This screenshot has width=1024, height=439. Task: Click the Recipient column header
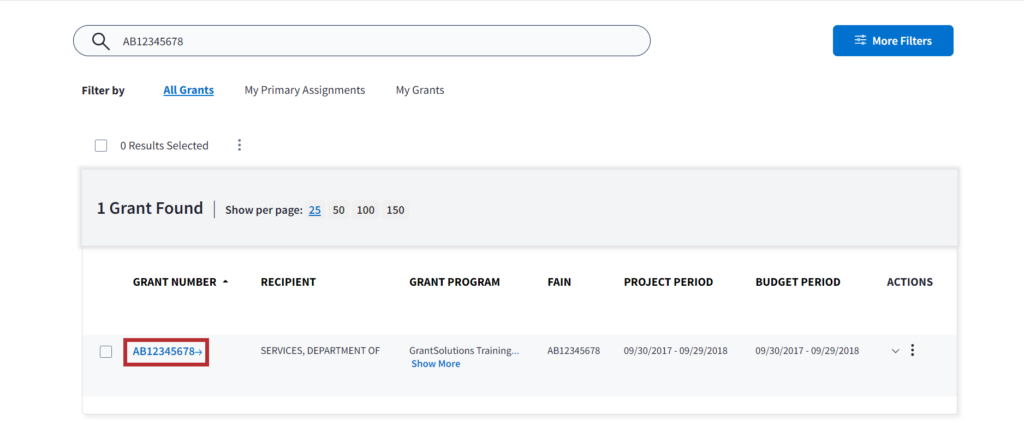pyautogui.click(x=288, y=282)
